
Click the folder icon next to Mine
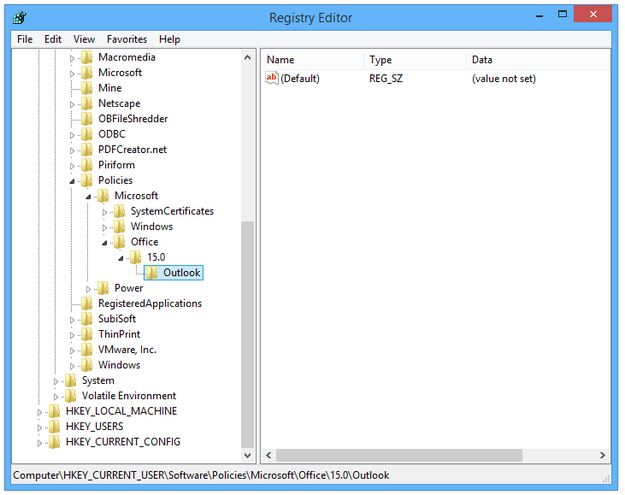[86, 88]
